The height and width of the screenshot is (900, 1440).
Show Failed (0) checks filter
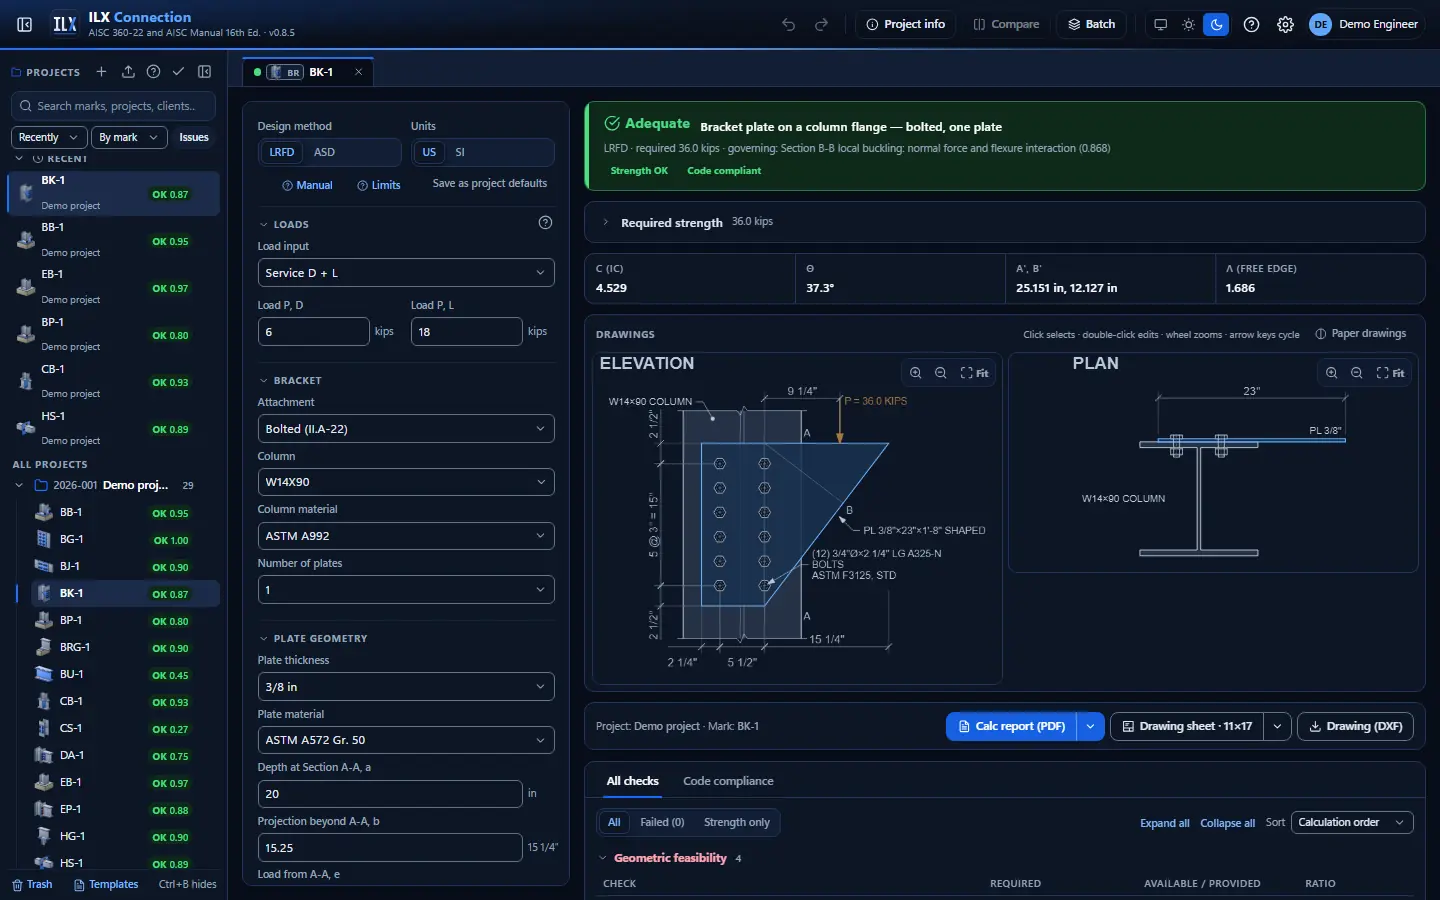point(662,822)
